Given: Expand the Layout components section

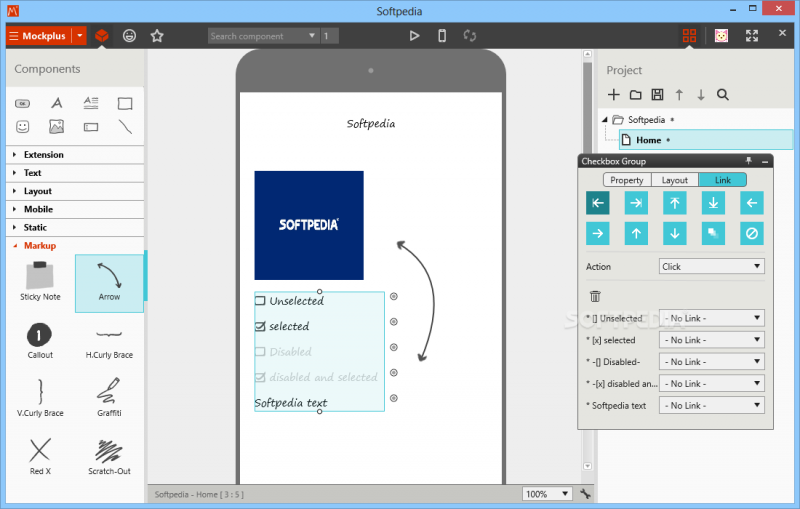Looking at the screenshot, I should tap(75, 191).
